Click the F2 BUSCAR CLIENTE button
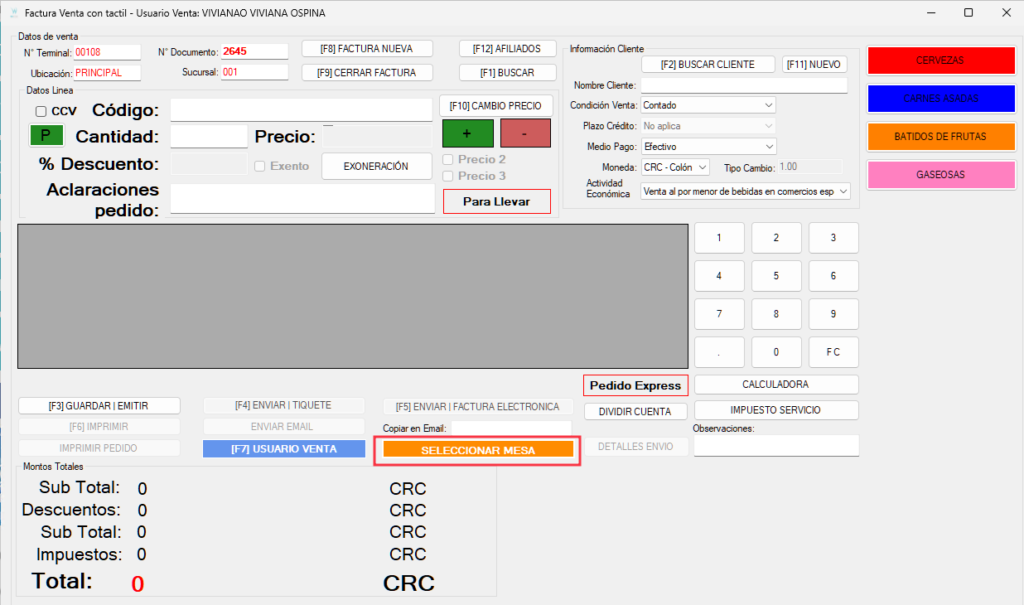 point(709,64)
